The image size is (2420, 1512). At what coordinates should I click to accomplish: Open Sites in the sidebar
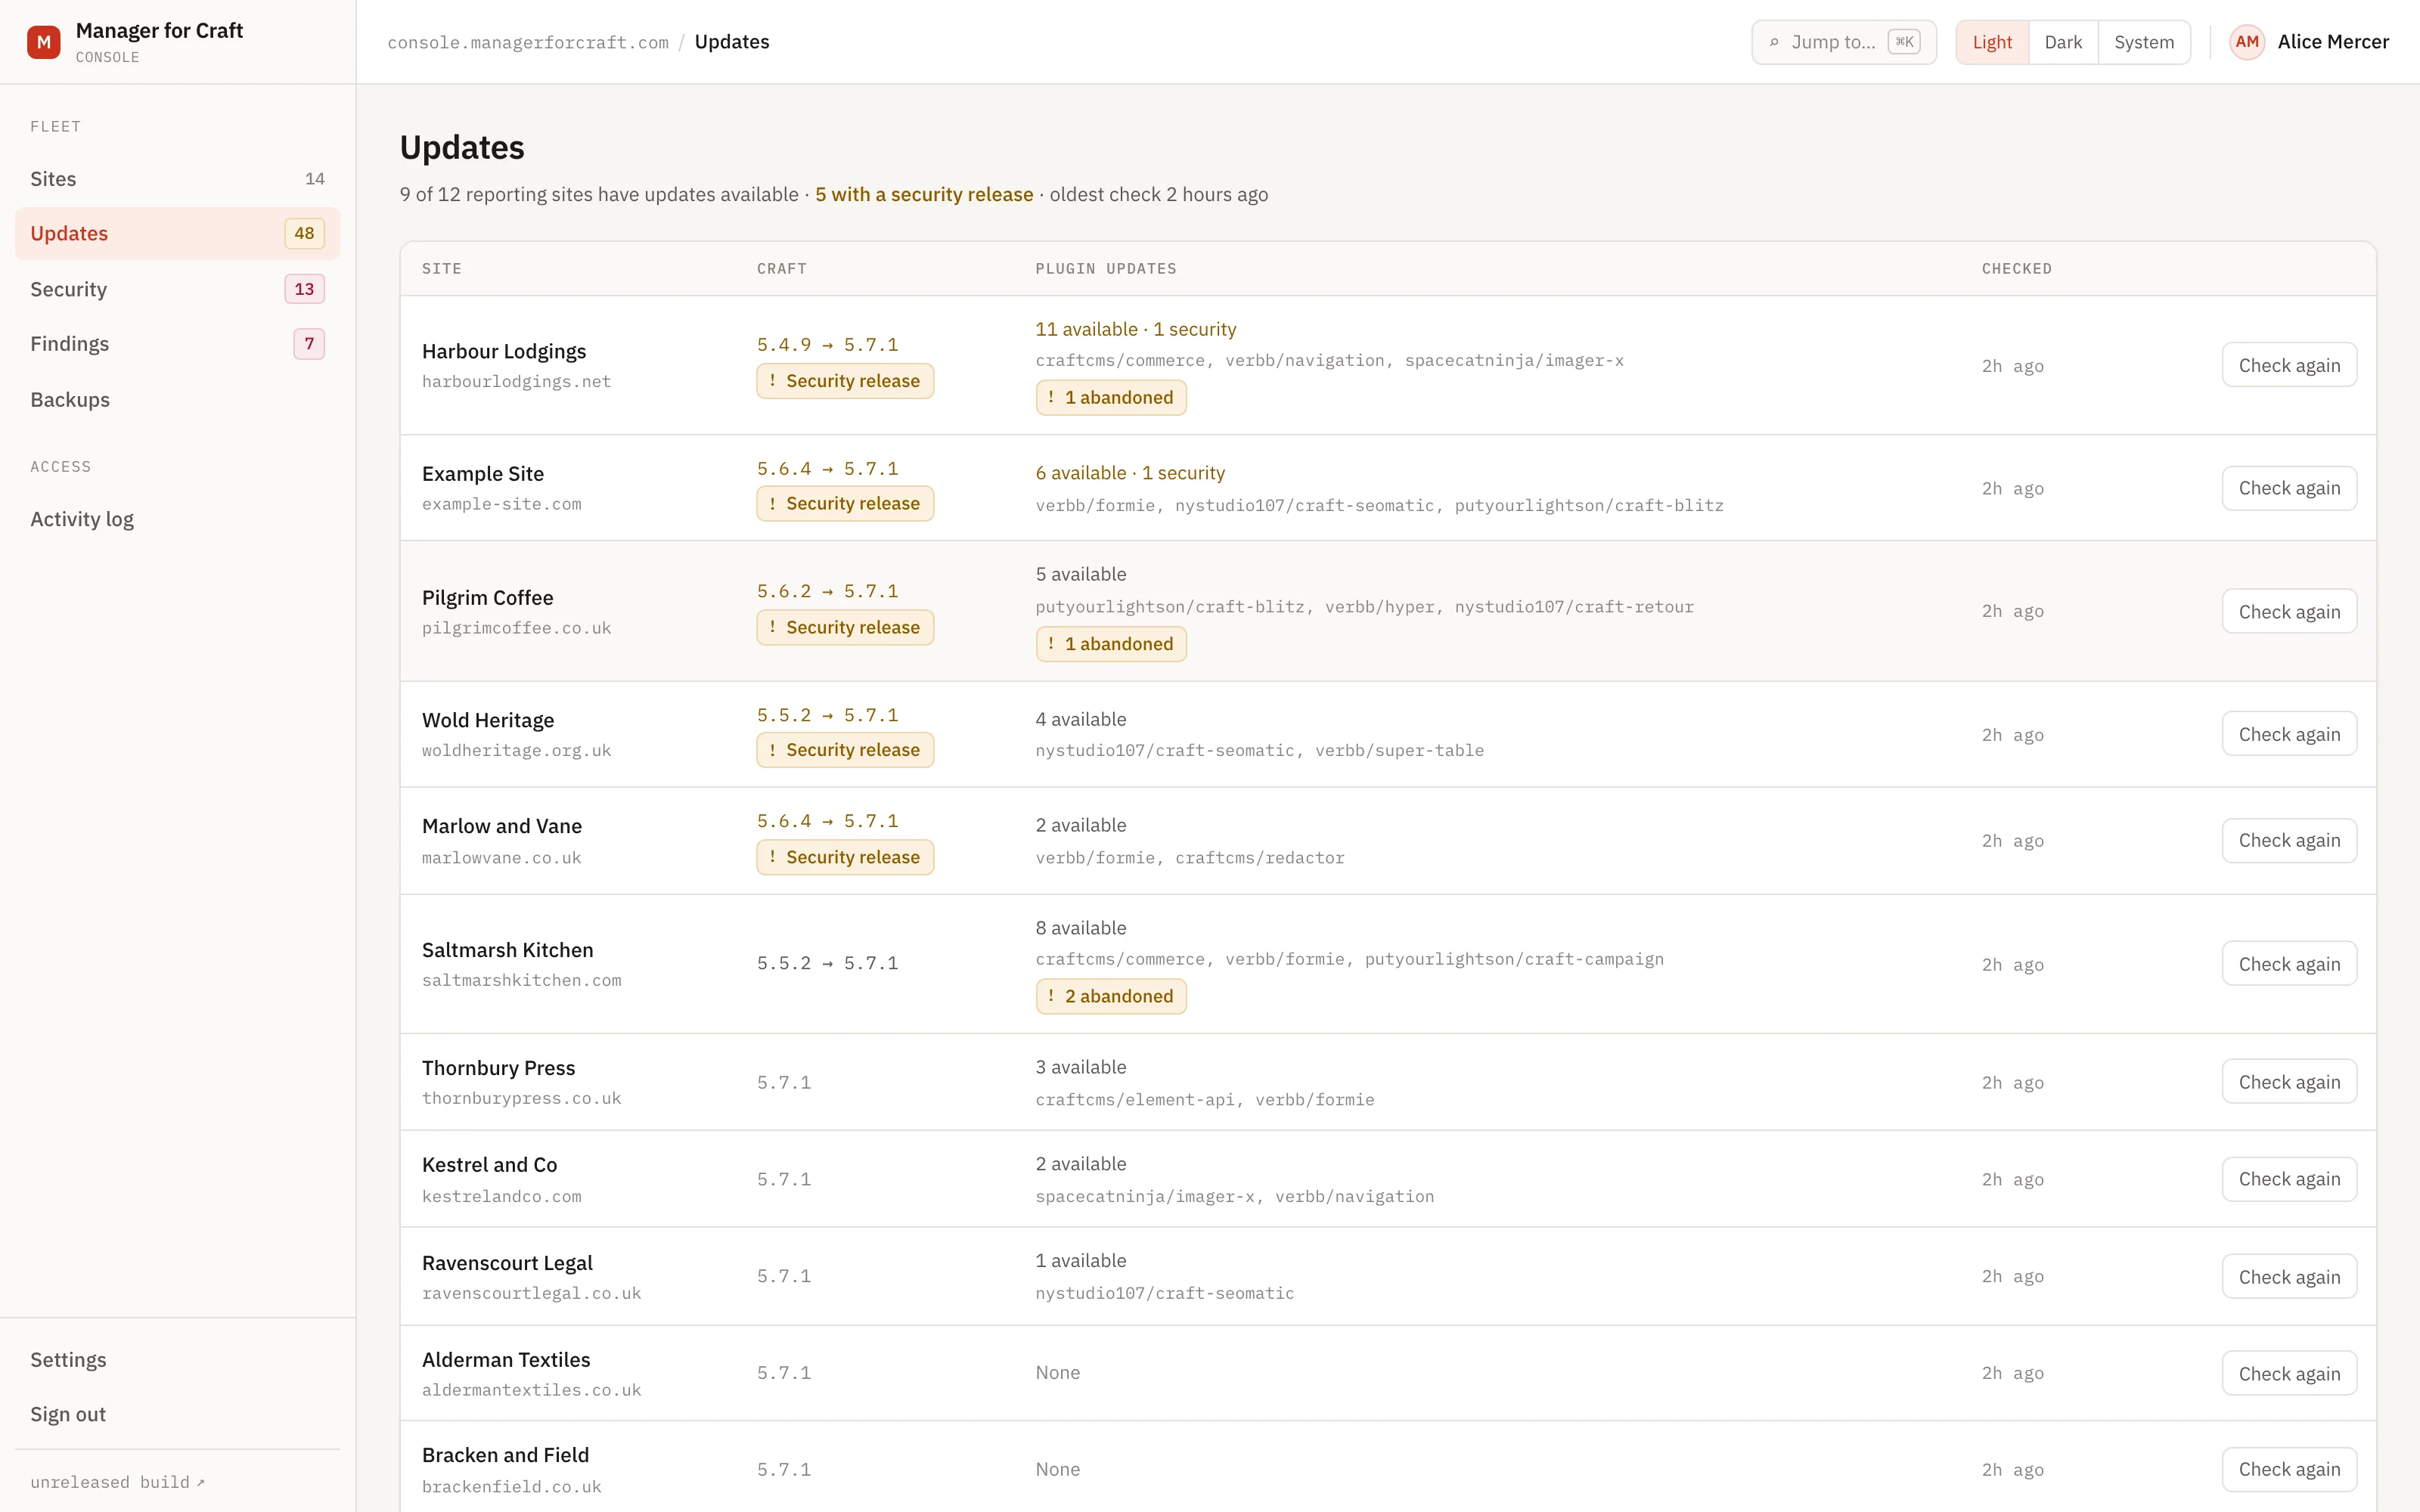pyautogui.click(x=177, y=179)
